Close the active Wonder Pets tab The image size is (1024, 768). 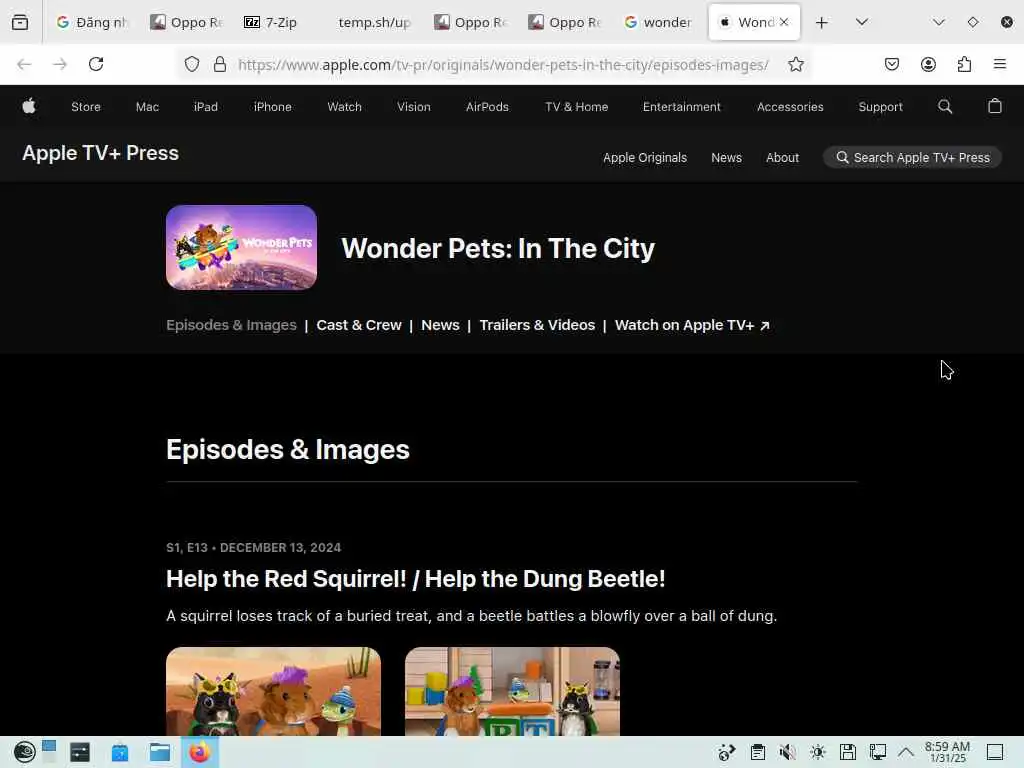point(784,22)
